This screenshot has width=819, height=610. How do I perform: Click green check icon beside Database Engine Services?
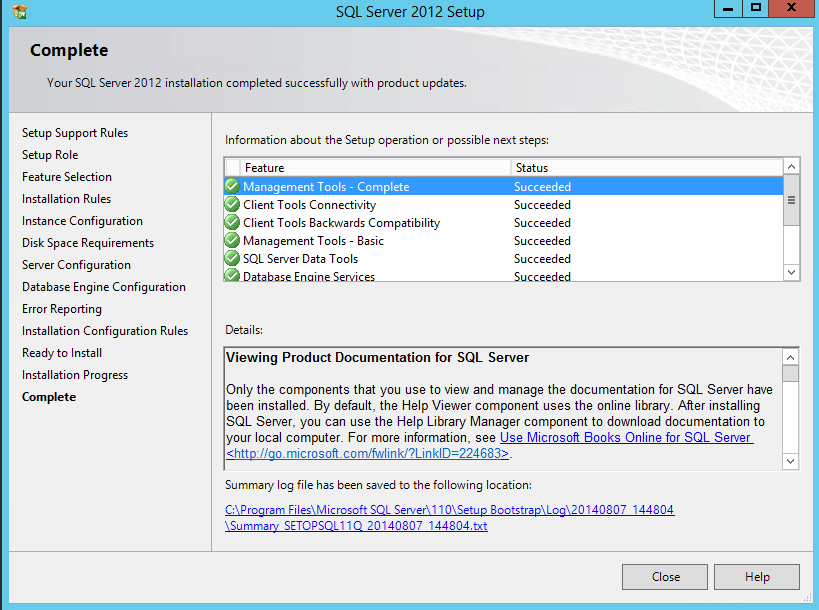pos(232,275)
